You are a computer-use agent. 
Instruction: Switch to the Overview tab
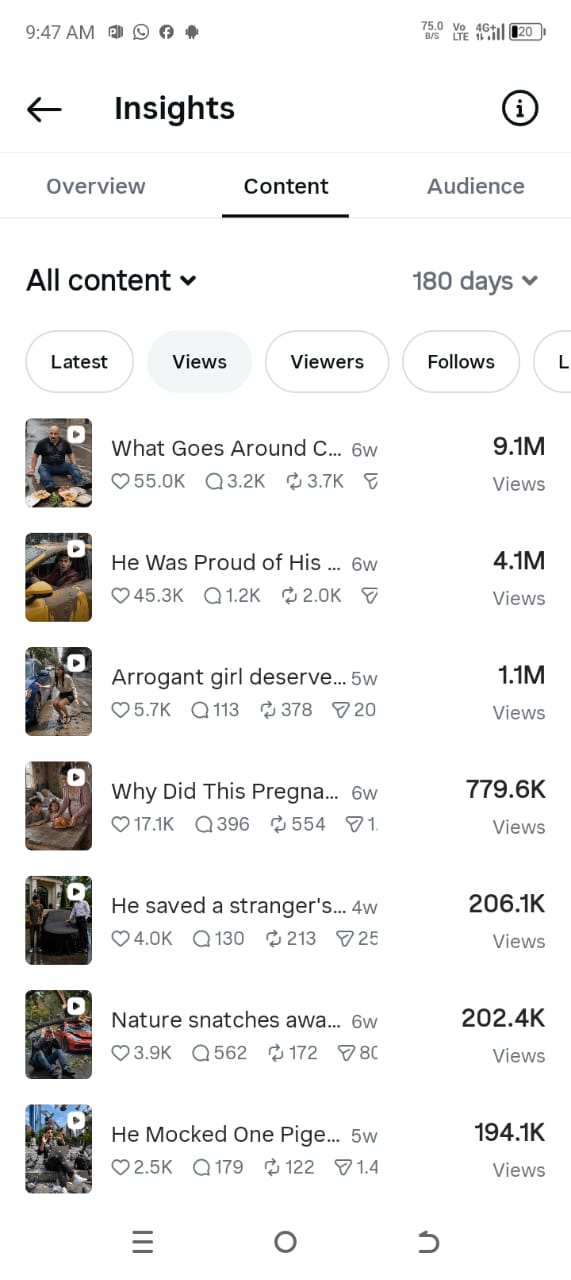point(96,186)
